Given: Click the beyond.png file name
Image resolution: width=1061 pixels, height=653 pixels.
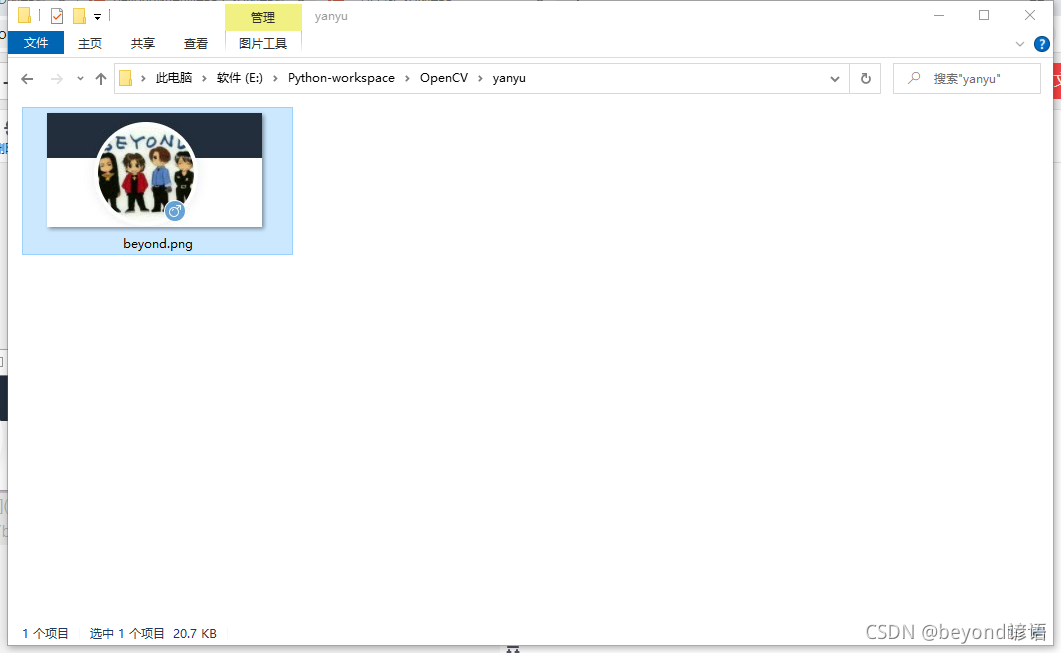Looking at the screenshot, I should coord(158,244).
